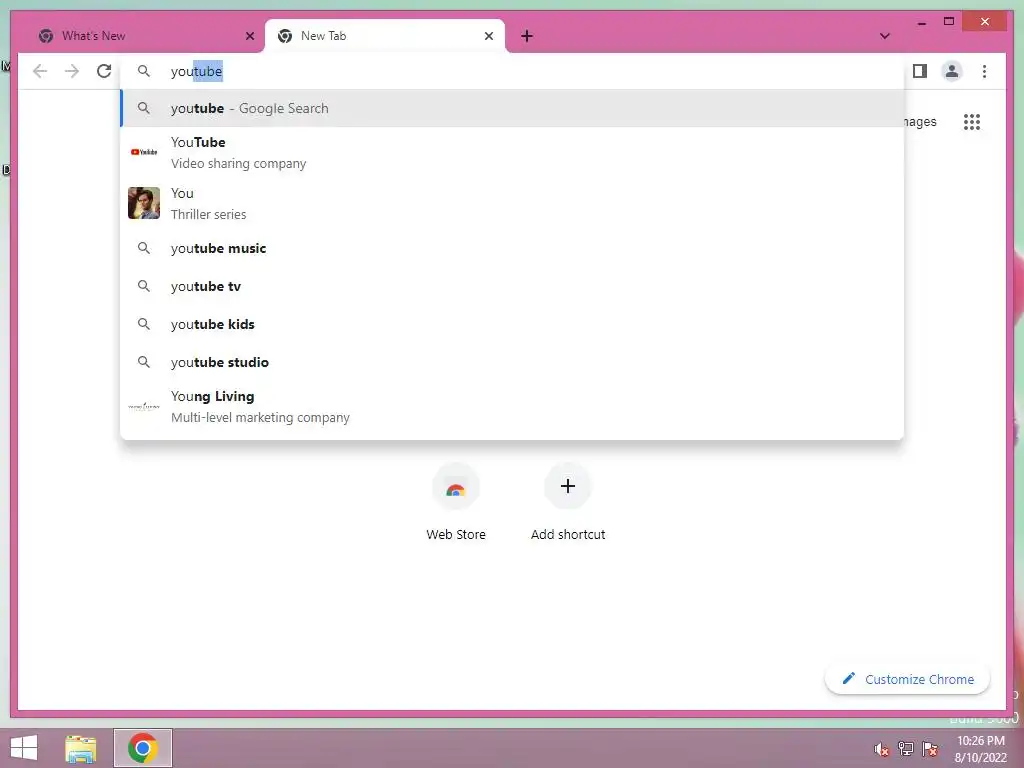This screenshot has width=1024, height=768.
Task: Click the Chrome taskbar icon
Action: pos(143,748)
